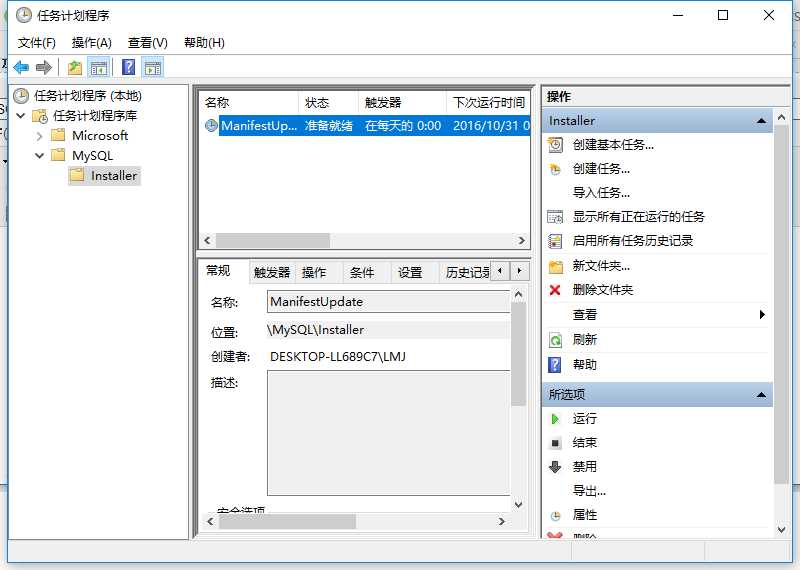Click the Microsoft folder icon in tree
This screenshot has height=570, width=800.
58,135
